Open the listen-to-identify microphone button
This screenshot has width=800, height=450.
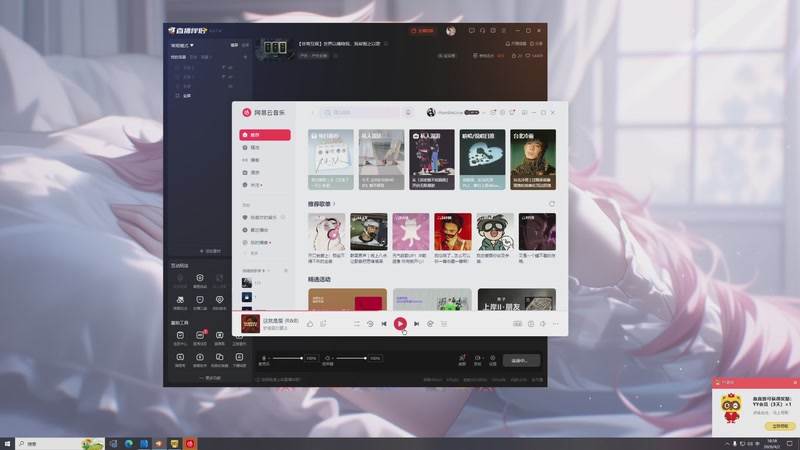(x=408, y=112)
